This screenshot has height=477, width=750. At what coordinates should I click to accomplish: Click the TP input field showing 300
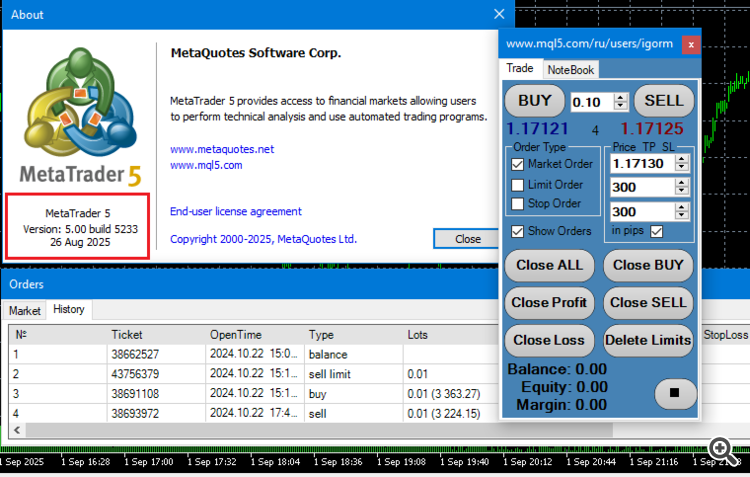tap(643, 187)
